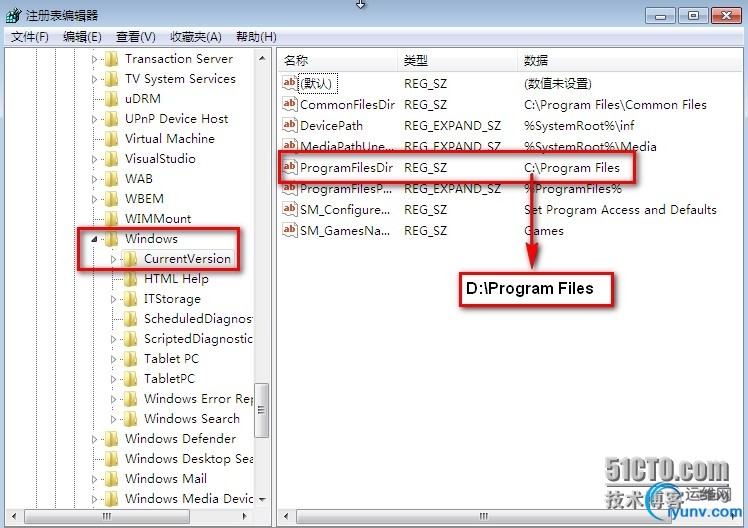Select the TV System Services tree item
The height and width of the screenshot is (528, 748).
tap(180, 79)
